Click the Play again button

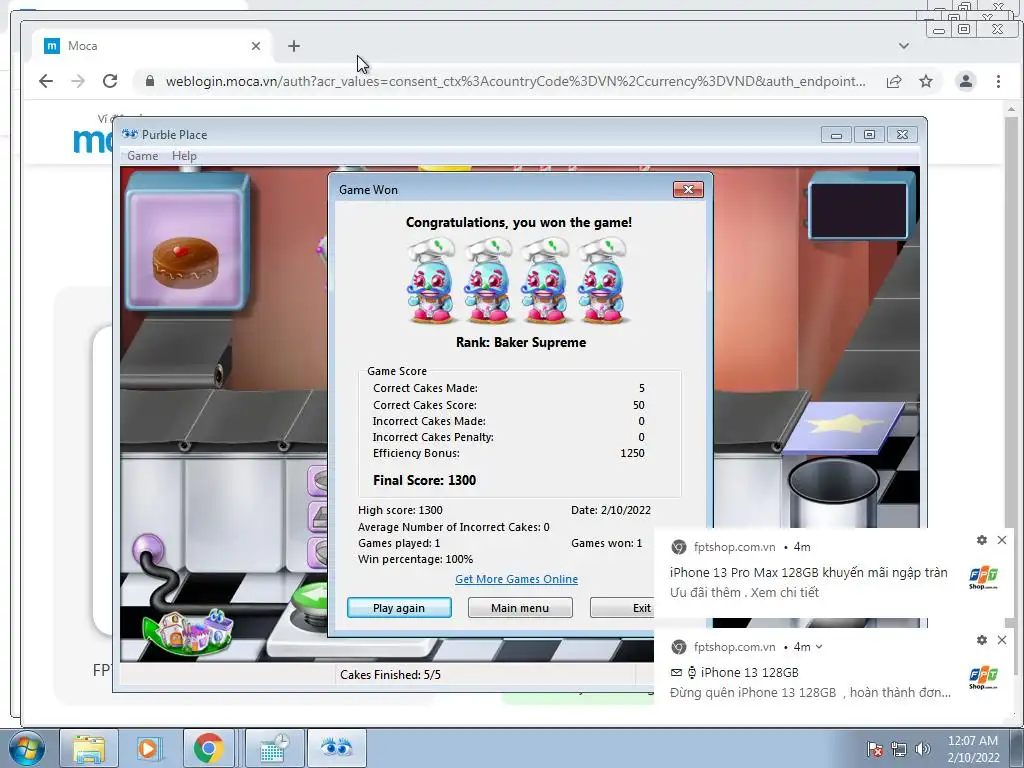(x=399, y=607)
